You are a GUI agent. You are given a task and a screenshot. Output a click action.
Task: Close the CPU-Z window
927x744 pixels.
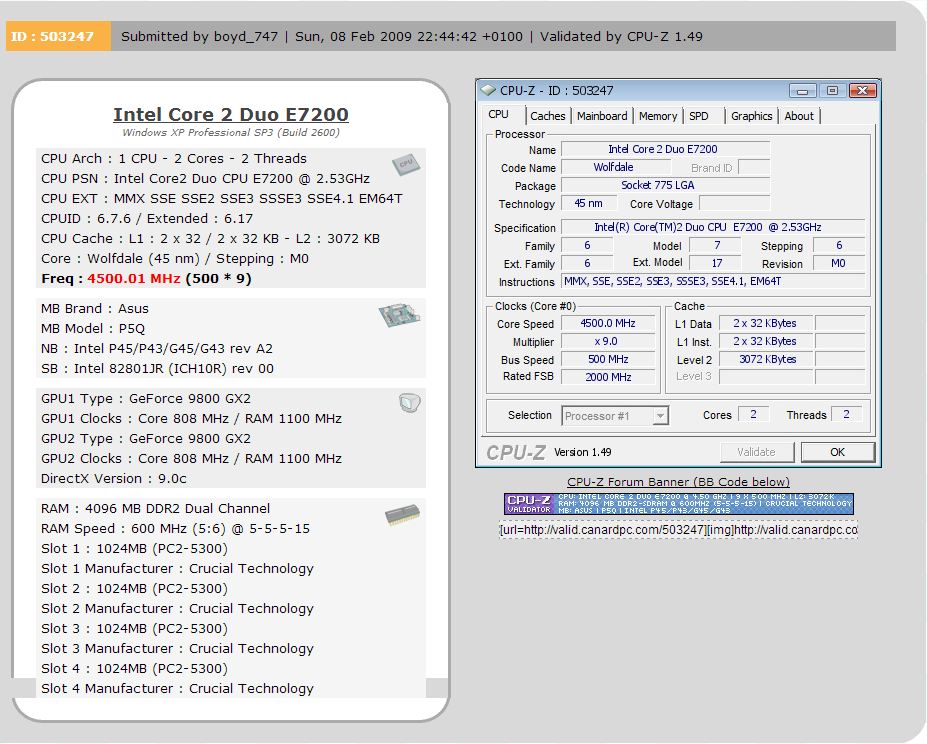tap(862, 90)
